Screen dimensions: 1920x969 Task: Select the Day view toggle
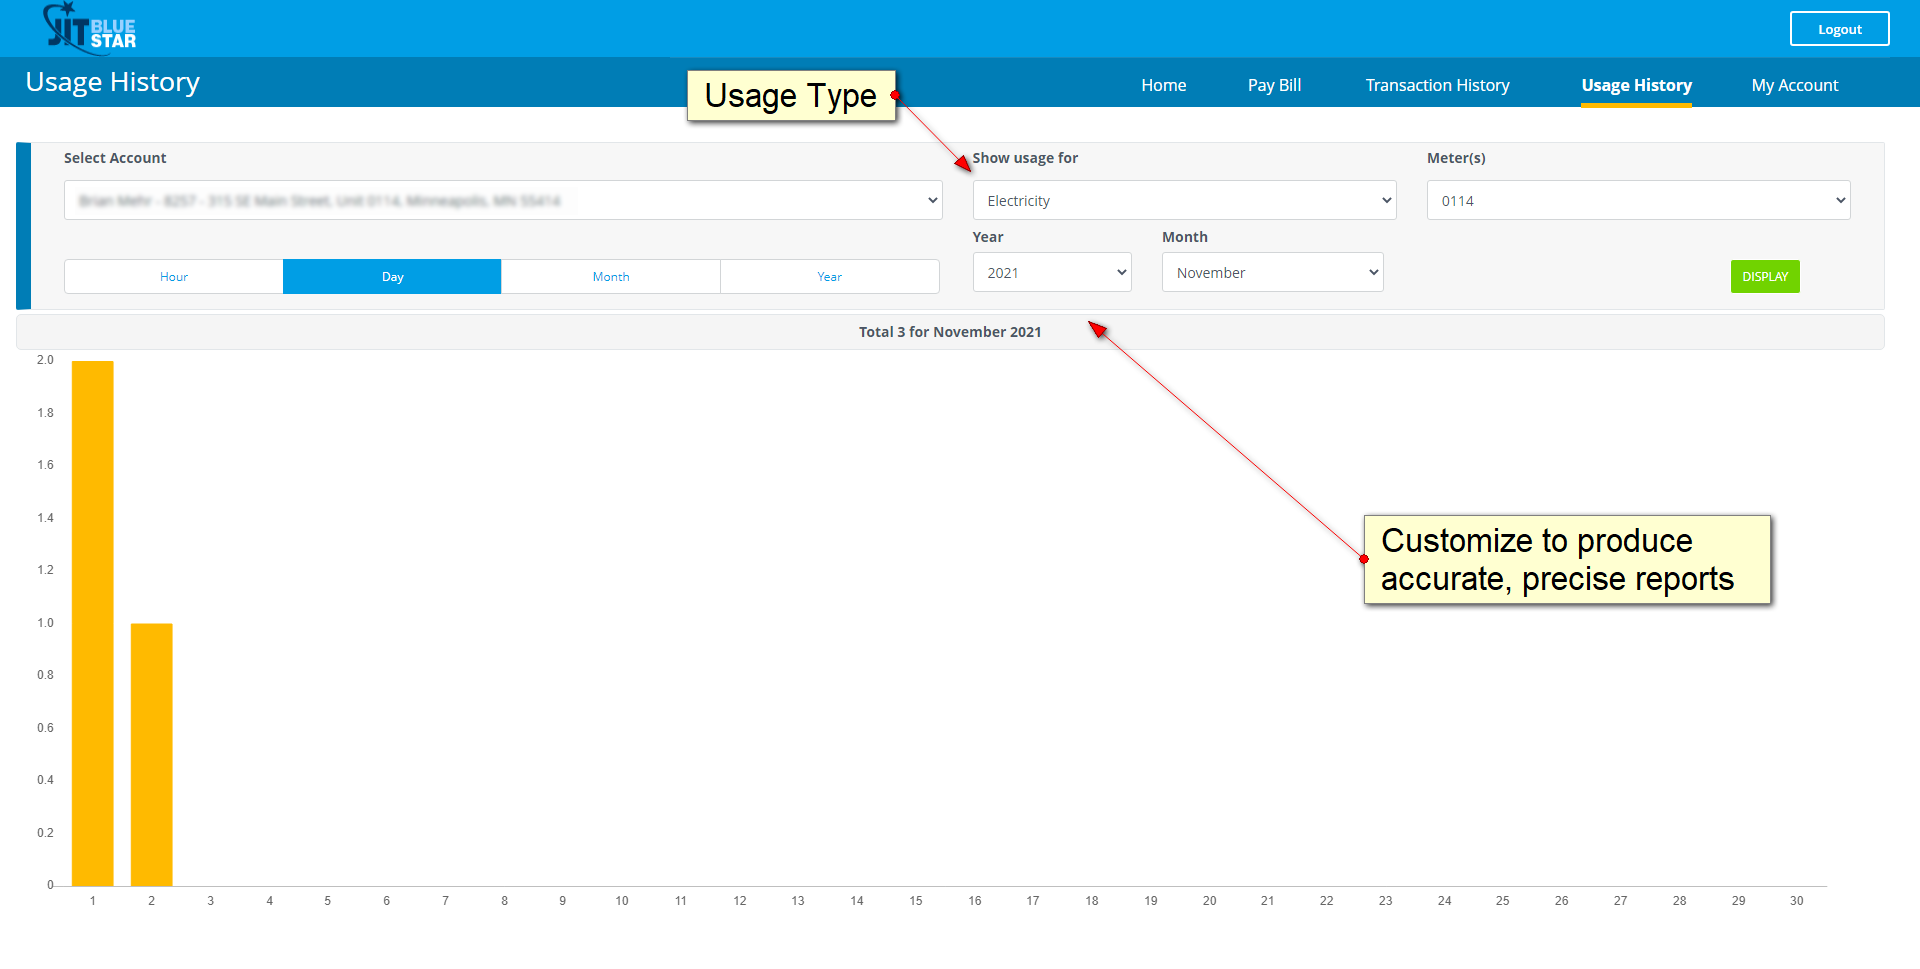point(392,277)
